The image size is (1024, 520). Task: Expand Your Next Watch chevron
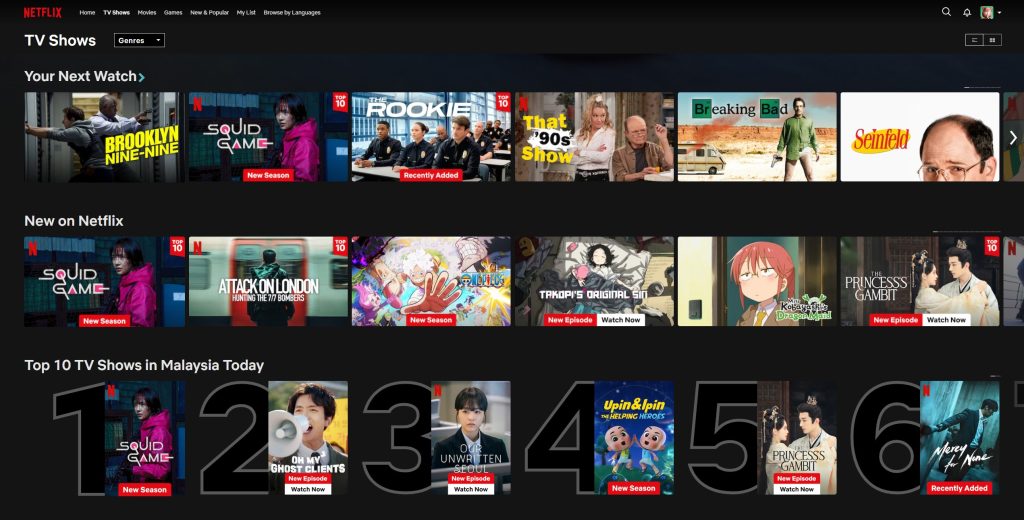[142, 77]
